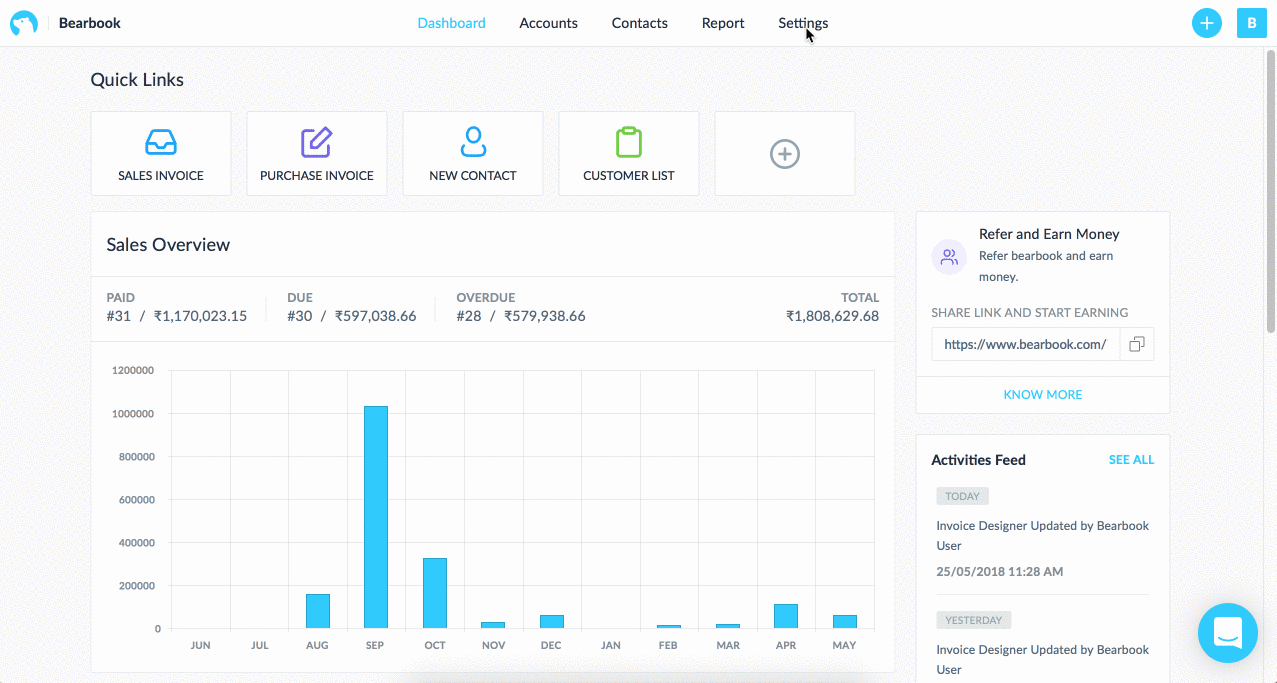Click the due amount ₹597,038.66
Image resolution: width=1277 pixels, height=683 pixels.
[x=376, y=316]
